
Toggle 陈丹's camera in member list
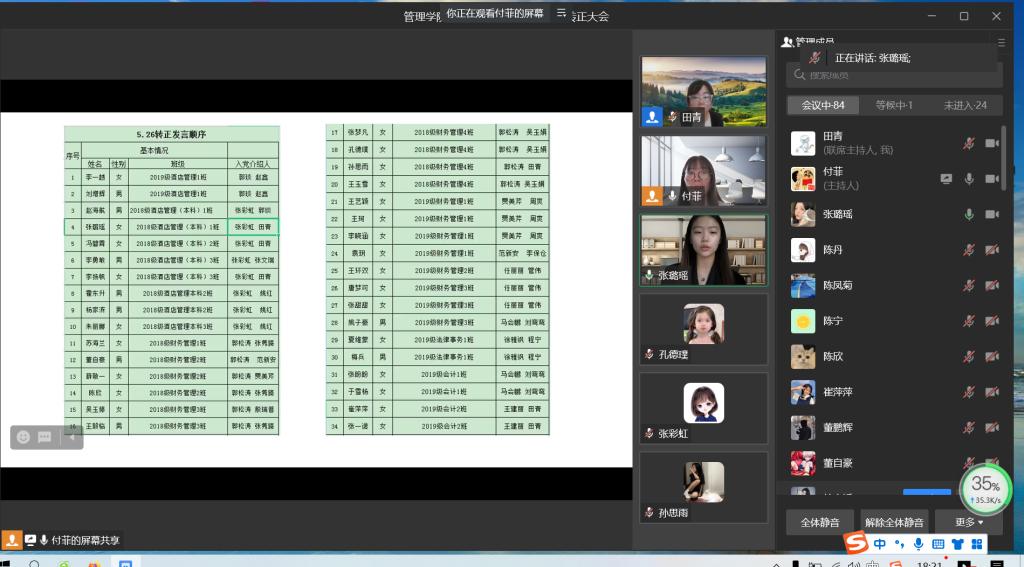point(992,250)
